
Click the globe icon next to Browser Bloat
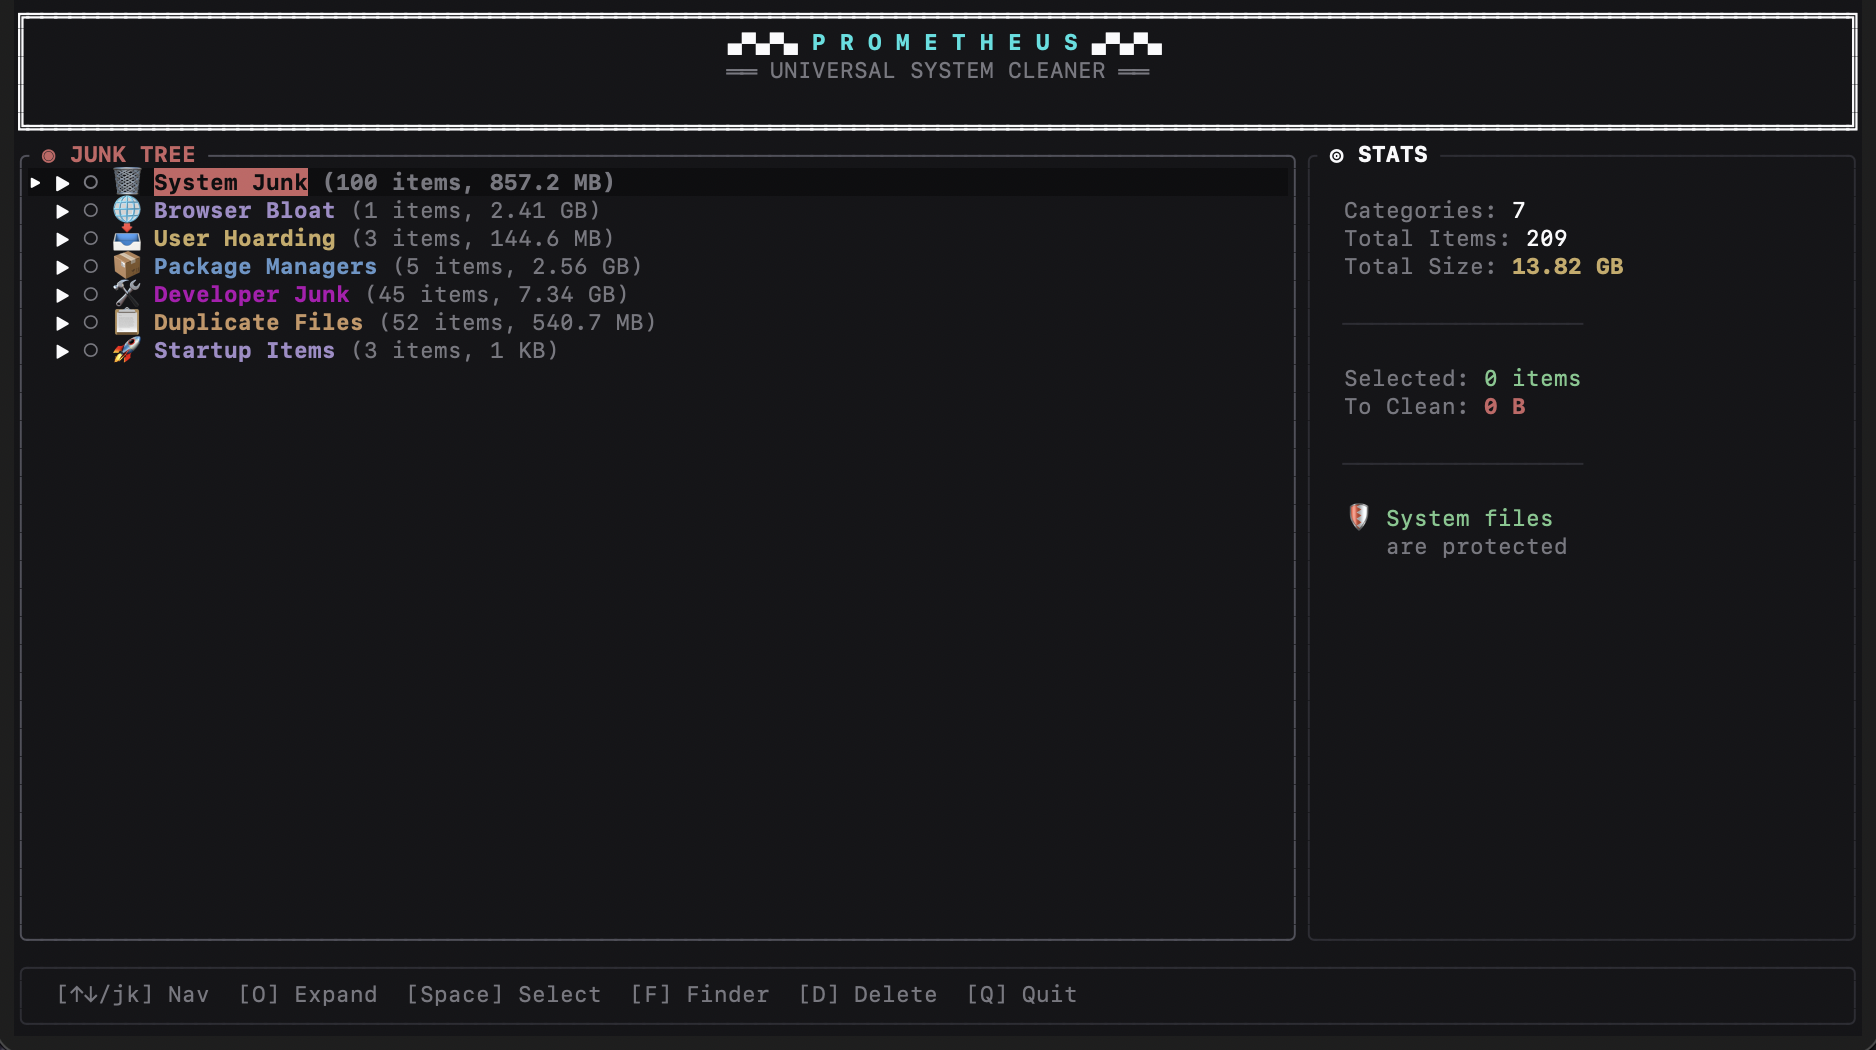click(x=126, y=210)
